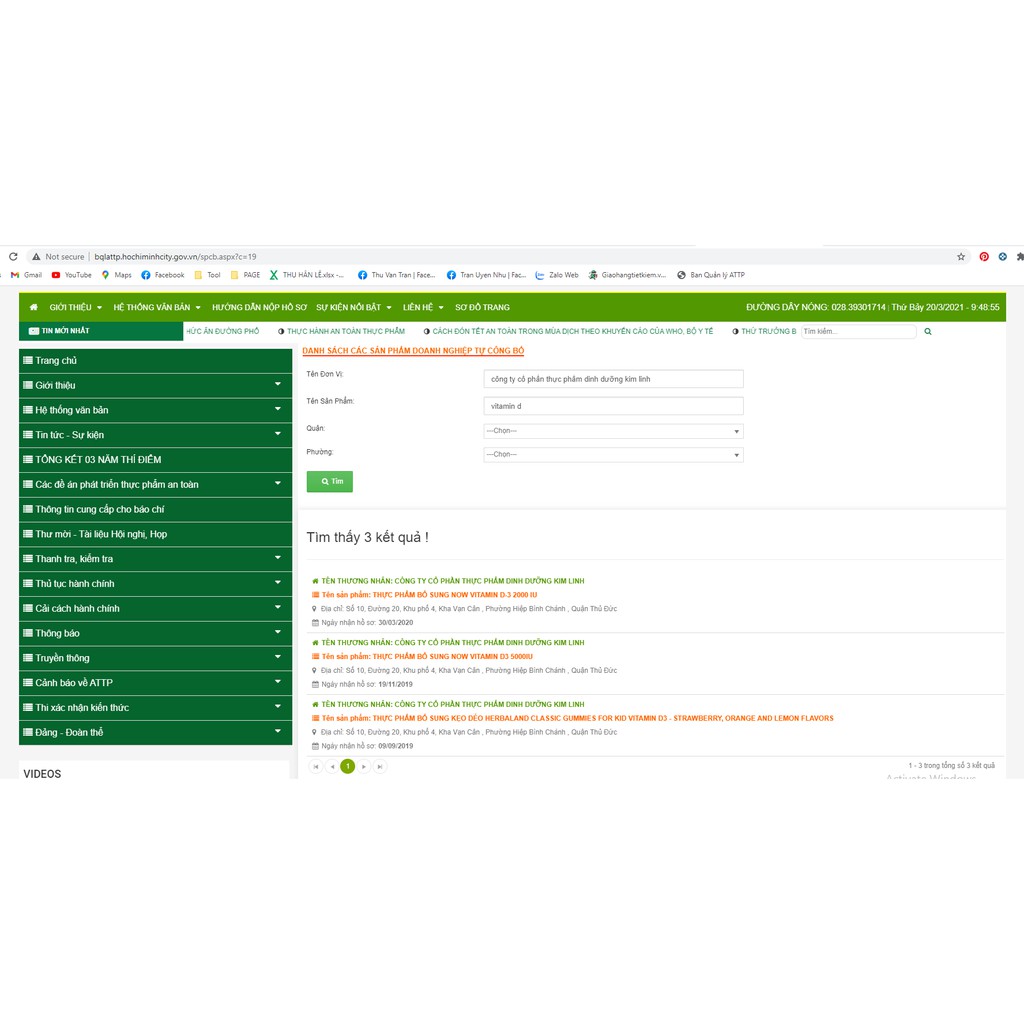Open the LIÊN HỆ menu
This screenshot has height=1024, width=1024.
(x=424, y=307)
